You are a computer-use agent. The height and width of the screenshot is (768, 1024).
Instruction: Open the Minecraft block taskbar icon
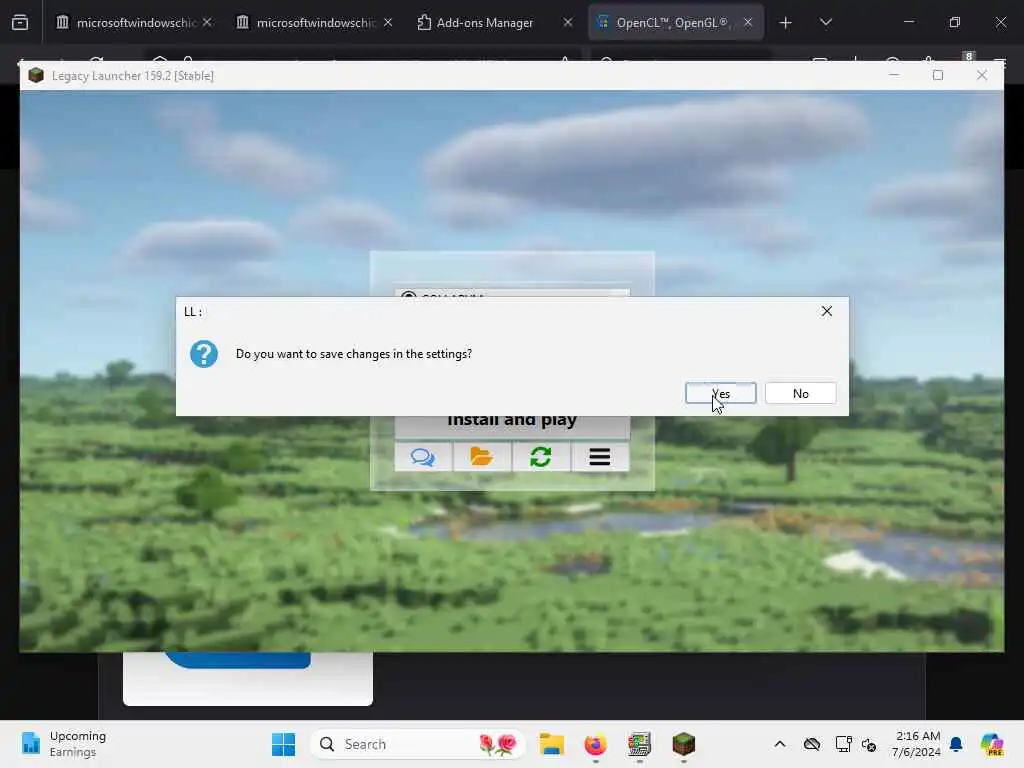(684, 744)
